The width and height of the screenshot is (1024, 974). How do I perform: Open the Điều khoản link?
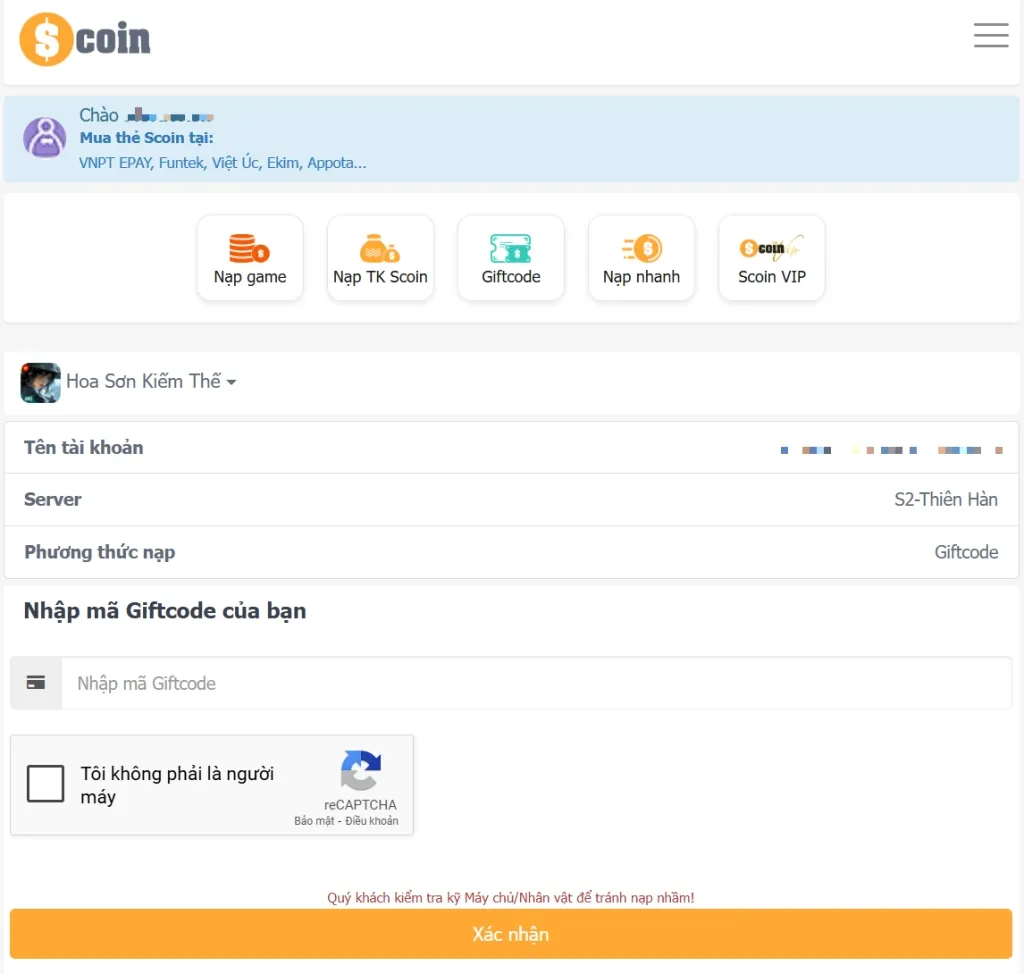pyautogui.click(x=372, y=820)
